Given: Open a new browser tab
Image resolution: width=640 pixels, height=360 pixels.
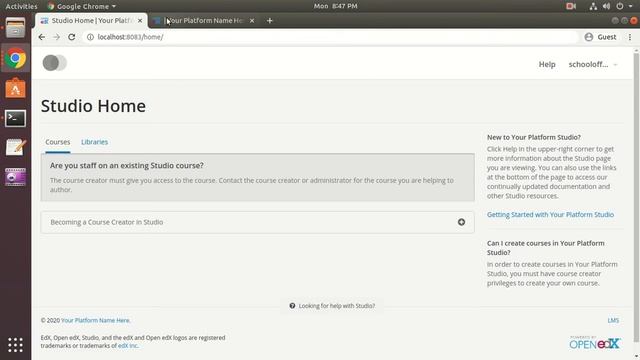Looking at the screenshot, I should point(269,20).
